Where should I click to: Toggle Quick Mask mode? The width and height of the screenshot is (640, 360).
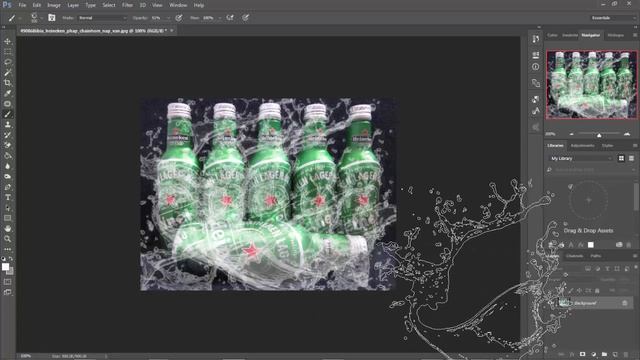coord(7,282)
